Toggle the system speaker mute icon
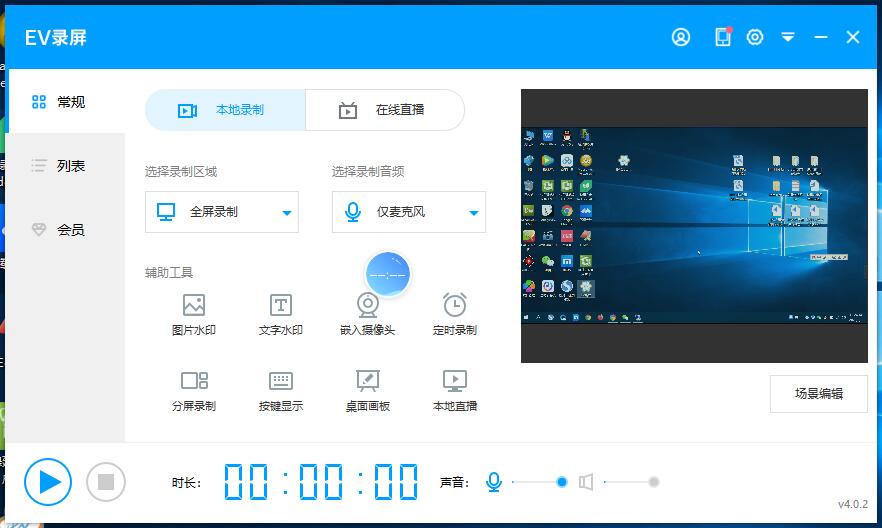882x528 pixels. point(586,482)
